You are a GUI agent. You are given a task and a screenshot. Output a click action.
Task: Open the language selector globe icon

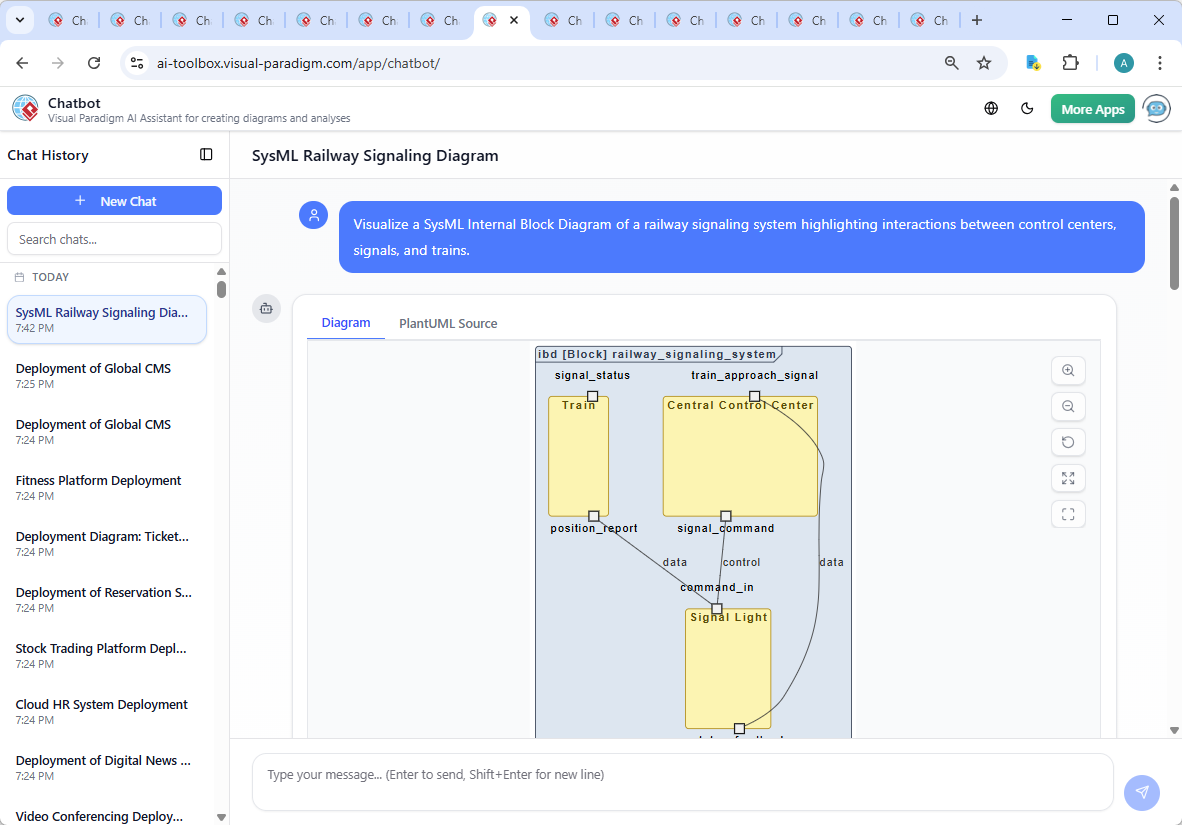tap(991, 108)
